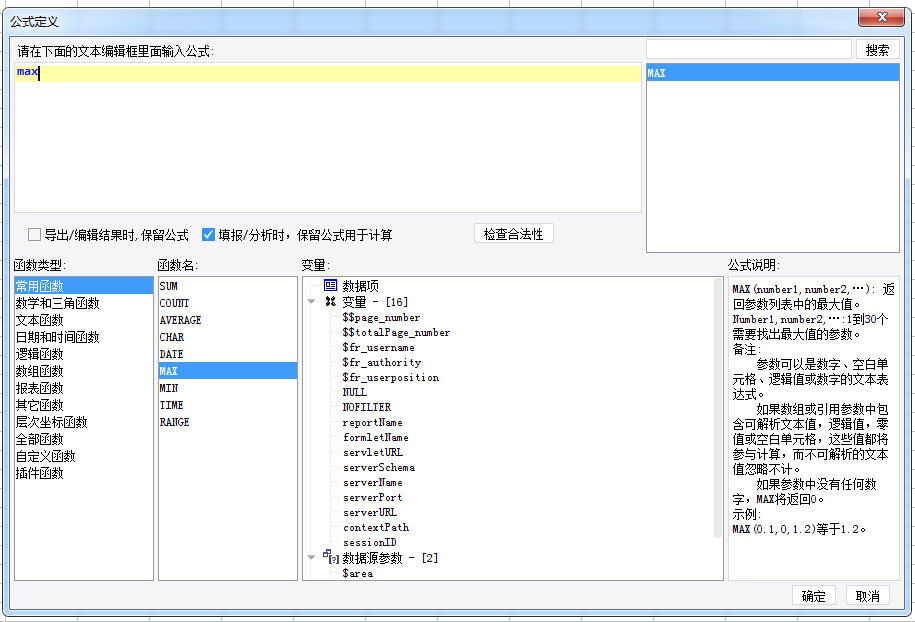The width and height of the screenshot is (915, 622).
Task: Choose CHAR in the function name list
Action: [x=228, y=337]
